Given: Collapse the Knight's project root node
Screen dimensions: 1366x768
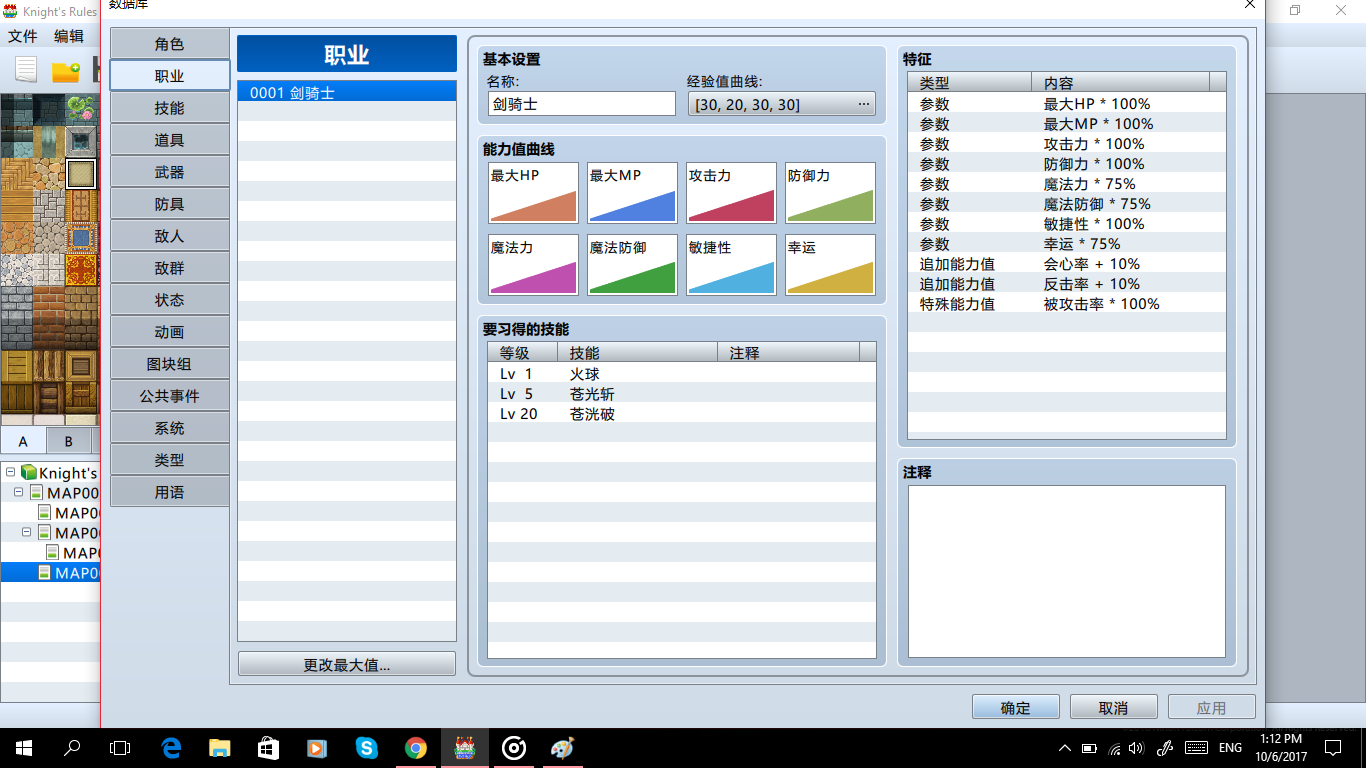Looking at the screenshot, I should point(10,473).
